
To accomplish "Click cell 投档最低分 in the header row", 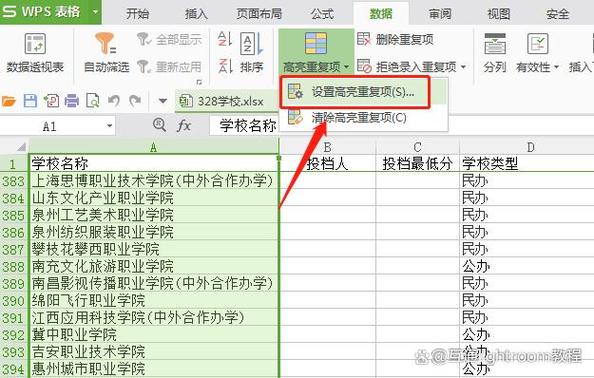I will 417,164.
